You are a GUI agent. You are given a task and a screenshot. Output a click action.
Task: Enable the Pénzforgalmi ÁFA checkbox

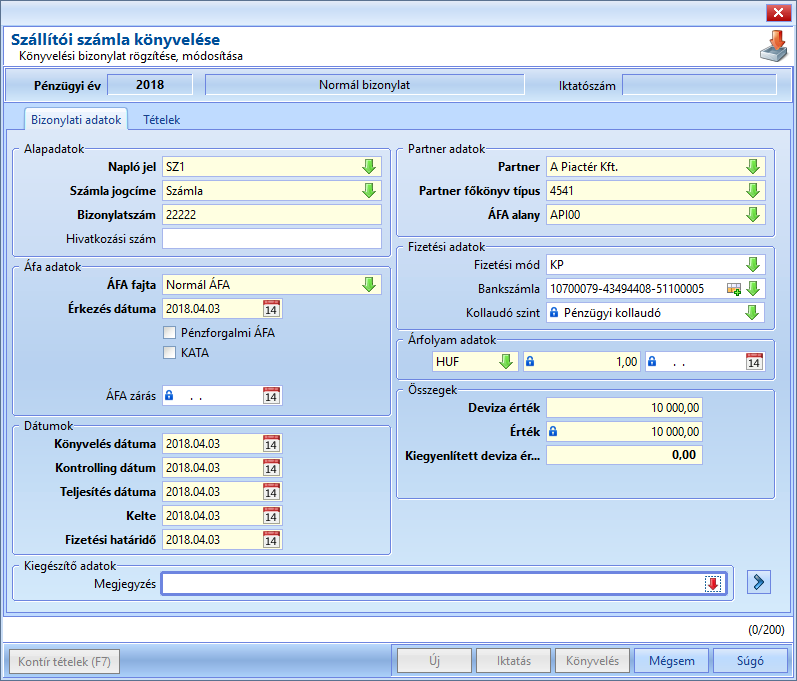pyautogui.click(x=169, y=333)
